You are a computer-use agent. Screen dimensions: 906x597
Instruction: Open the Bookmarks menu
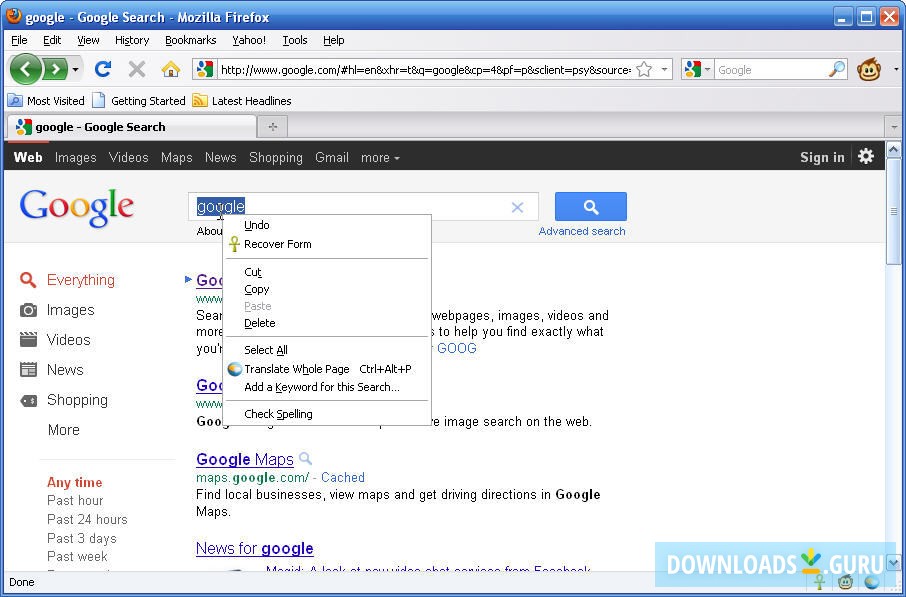point(191,40)
